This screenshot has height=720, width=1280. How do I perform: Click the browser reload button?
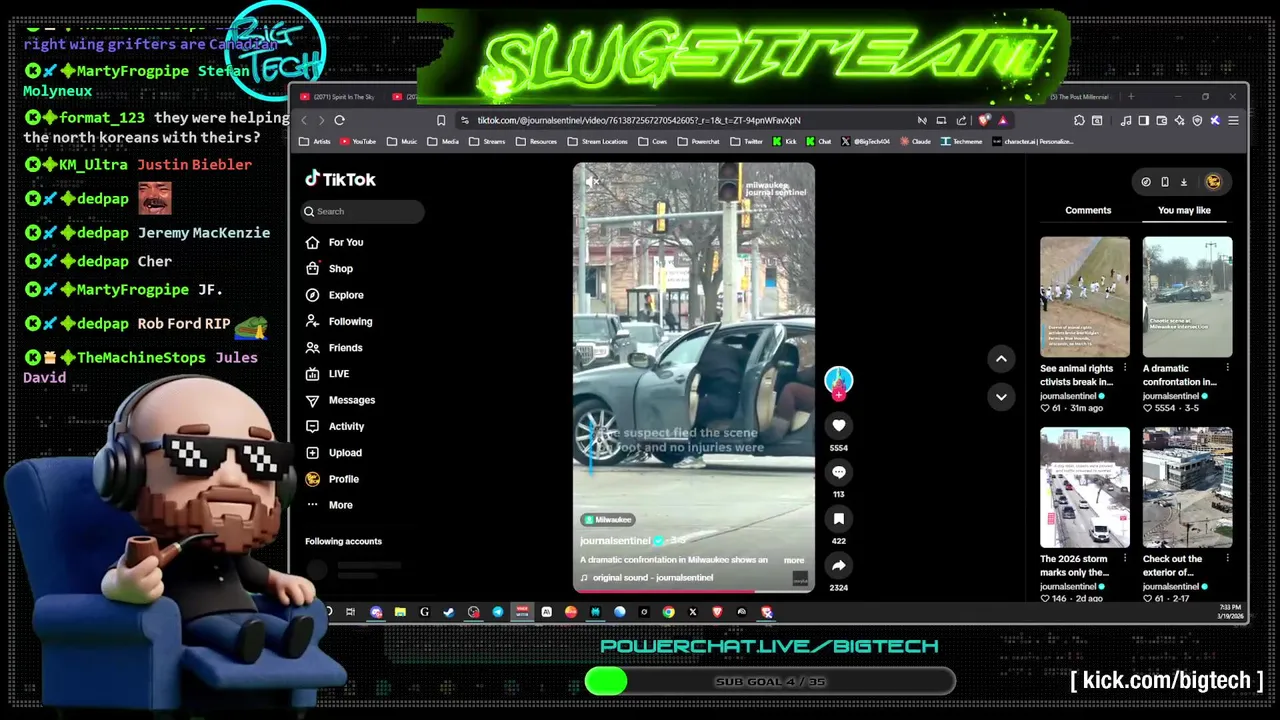[x=339, y=120]
